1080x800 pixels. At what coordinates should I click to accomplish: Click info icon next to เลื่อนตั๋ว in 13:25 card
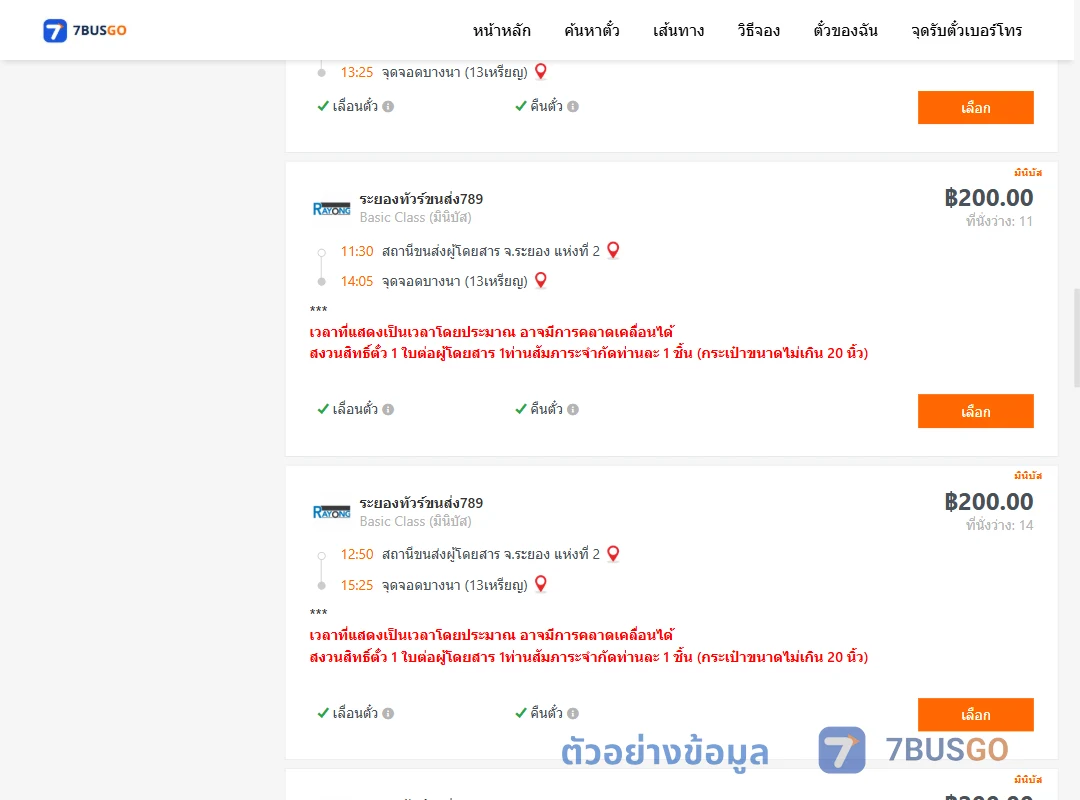(388, 106)
